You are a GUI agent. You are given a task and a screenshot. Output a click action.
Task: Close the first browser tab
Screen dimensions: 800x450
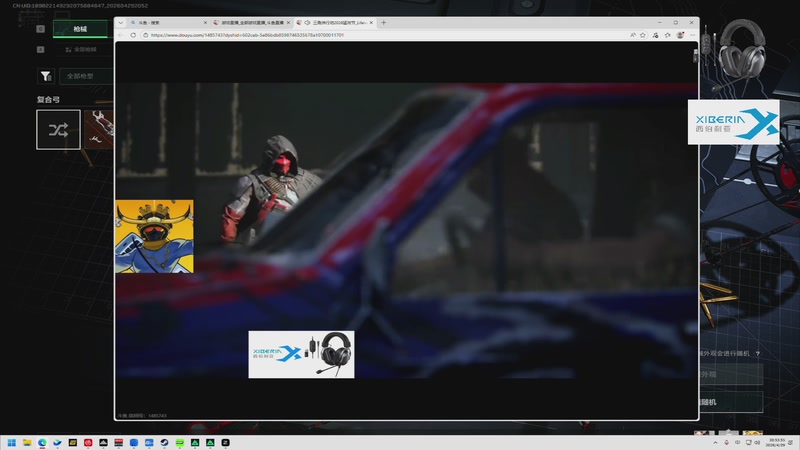(205, 23)
